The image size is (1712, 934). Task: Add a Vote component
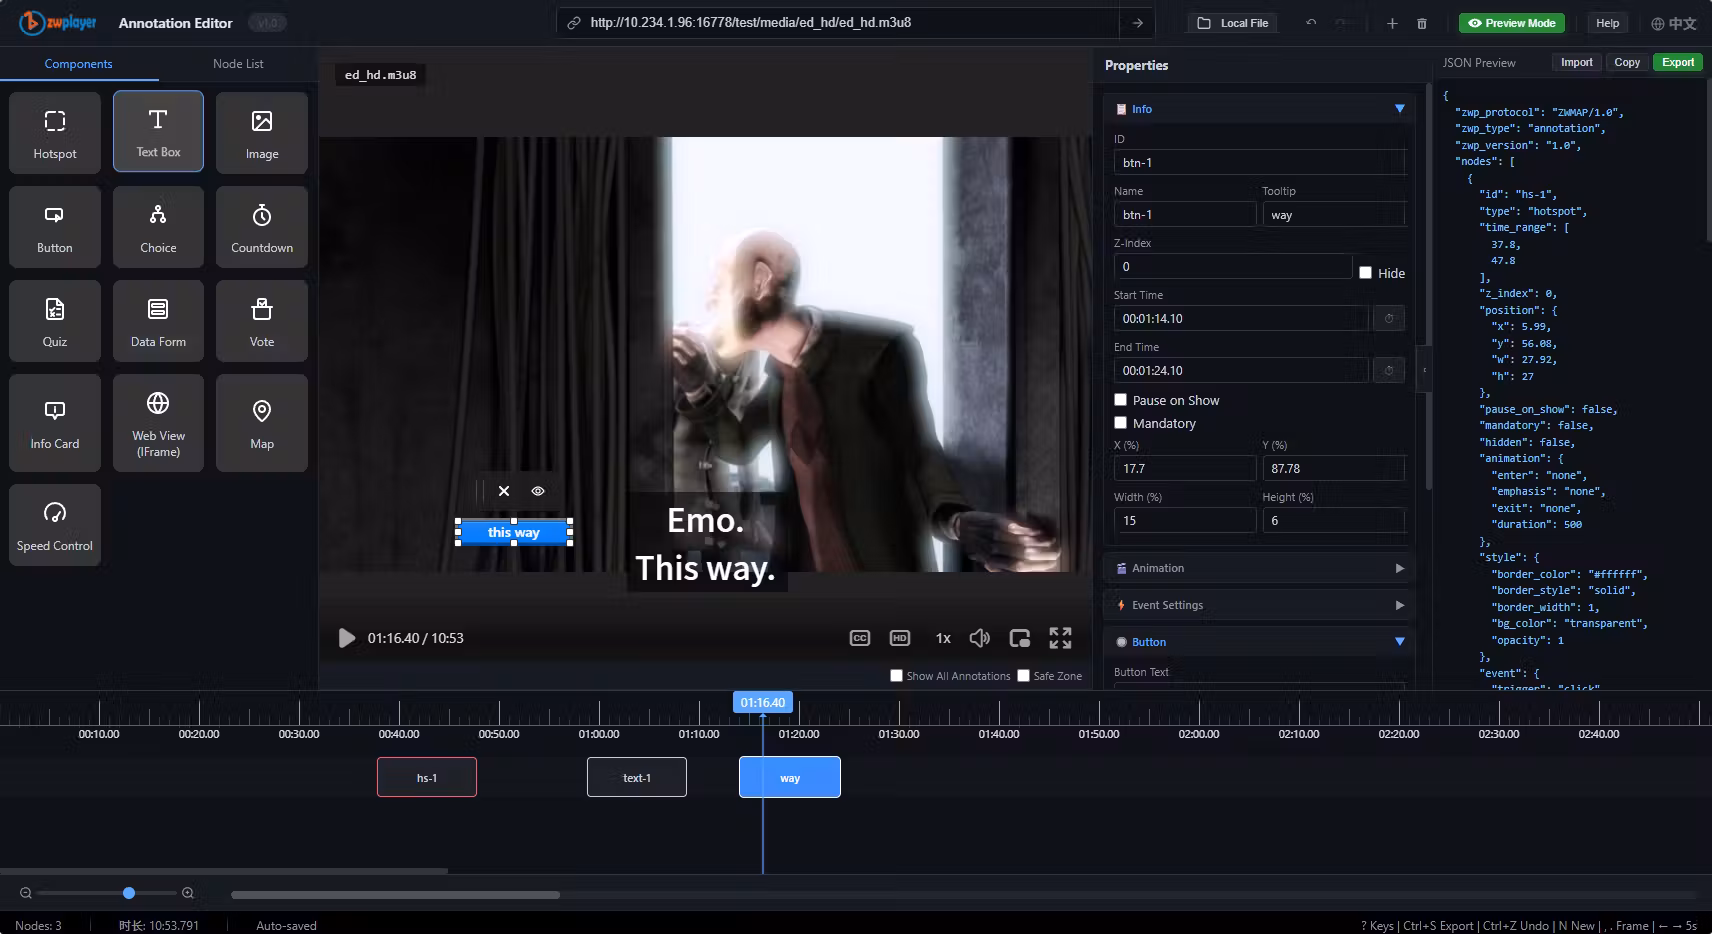[262, 321]
